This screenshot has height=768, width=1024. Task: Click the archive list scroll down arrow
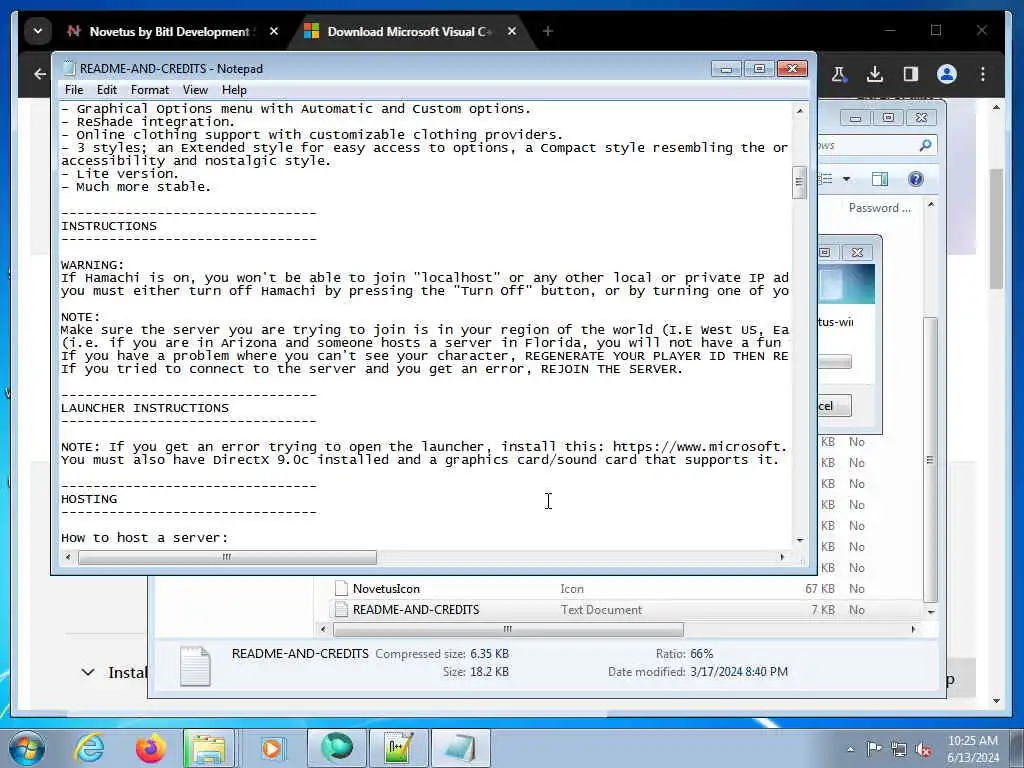931,612
